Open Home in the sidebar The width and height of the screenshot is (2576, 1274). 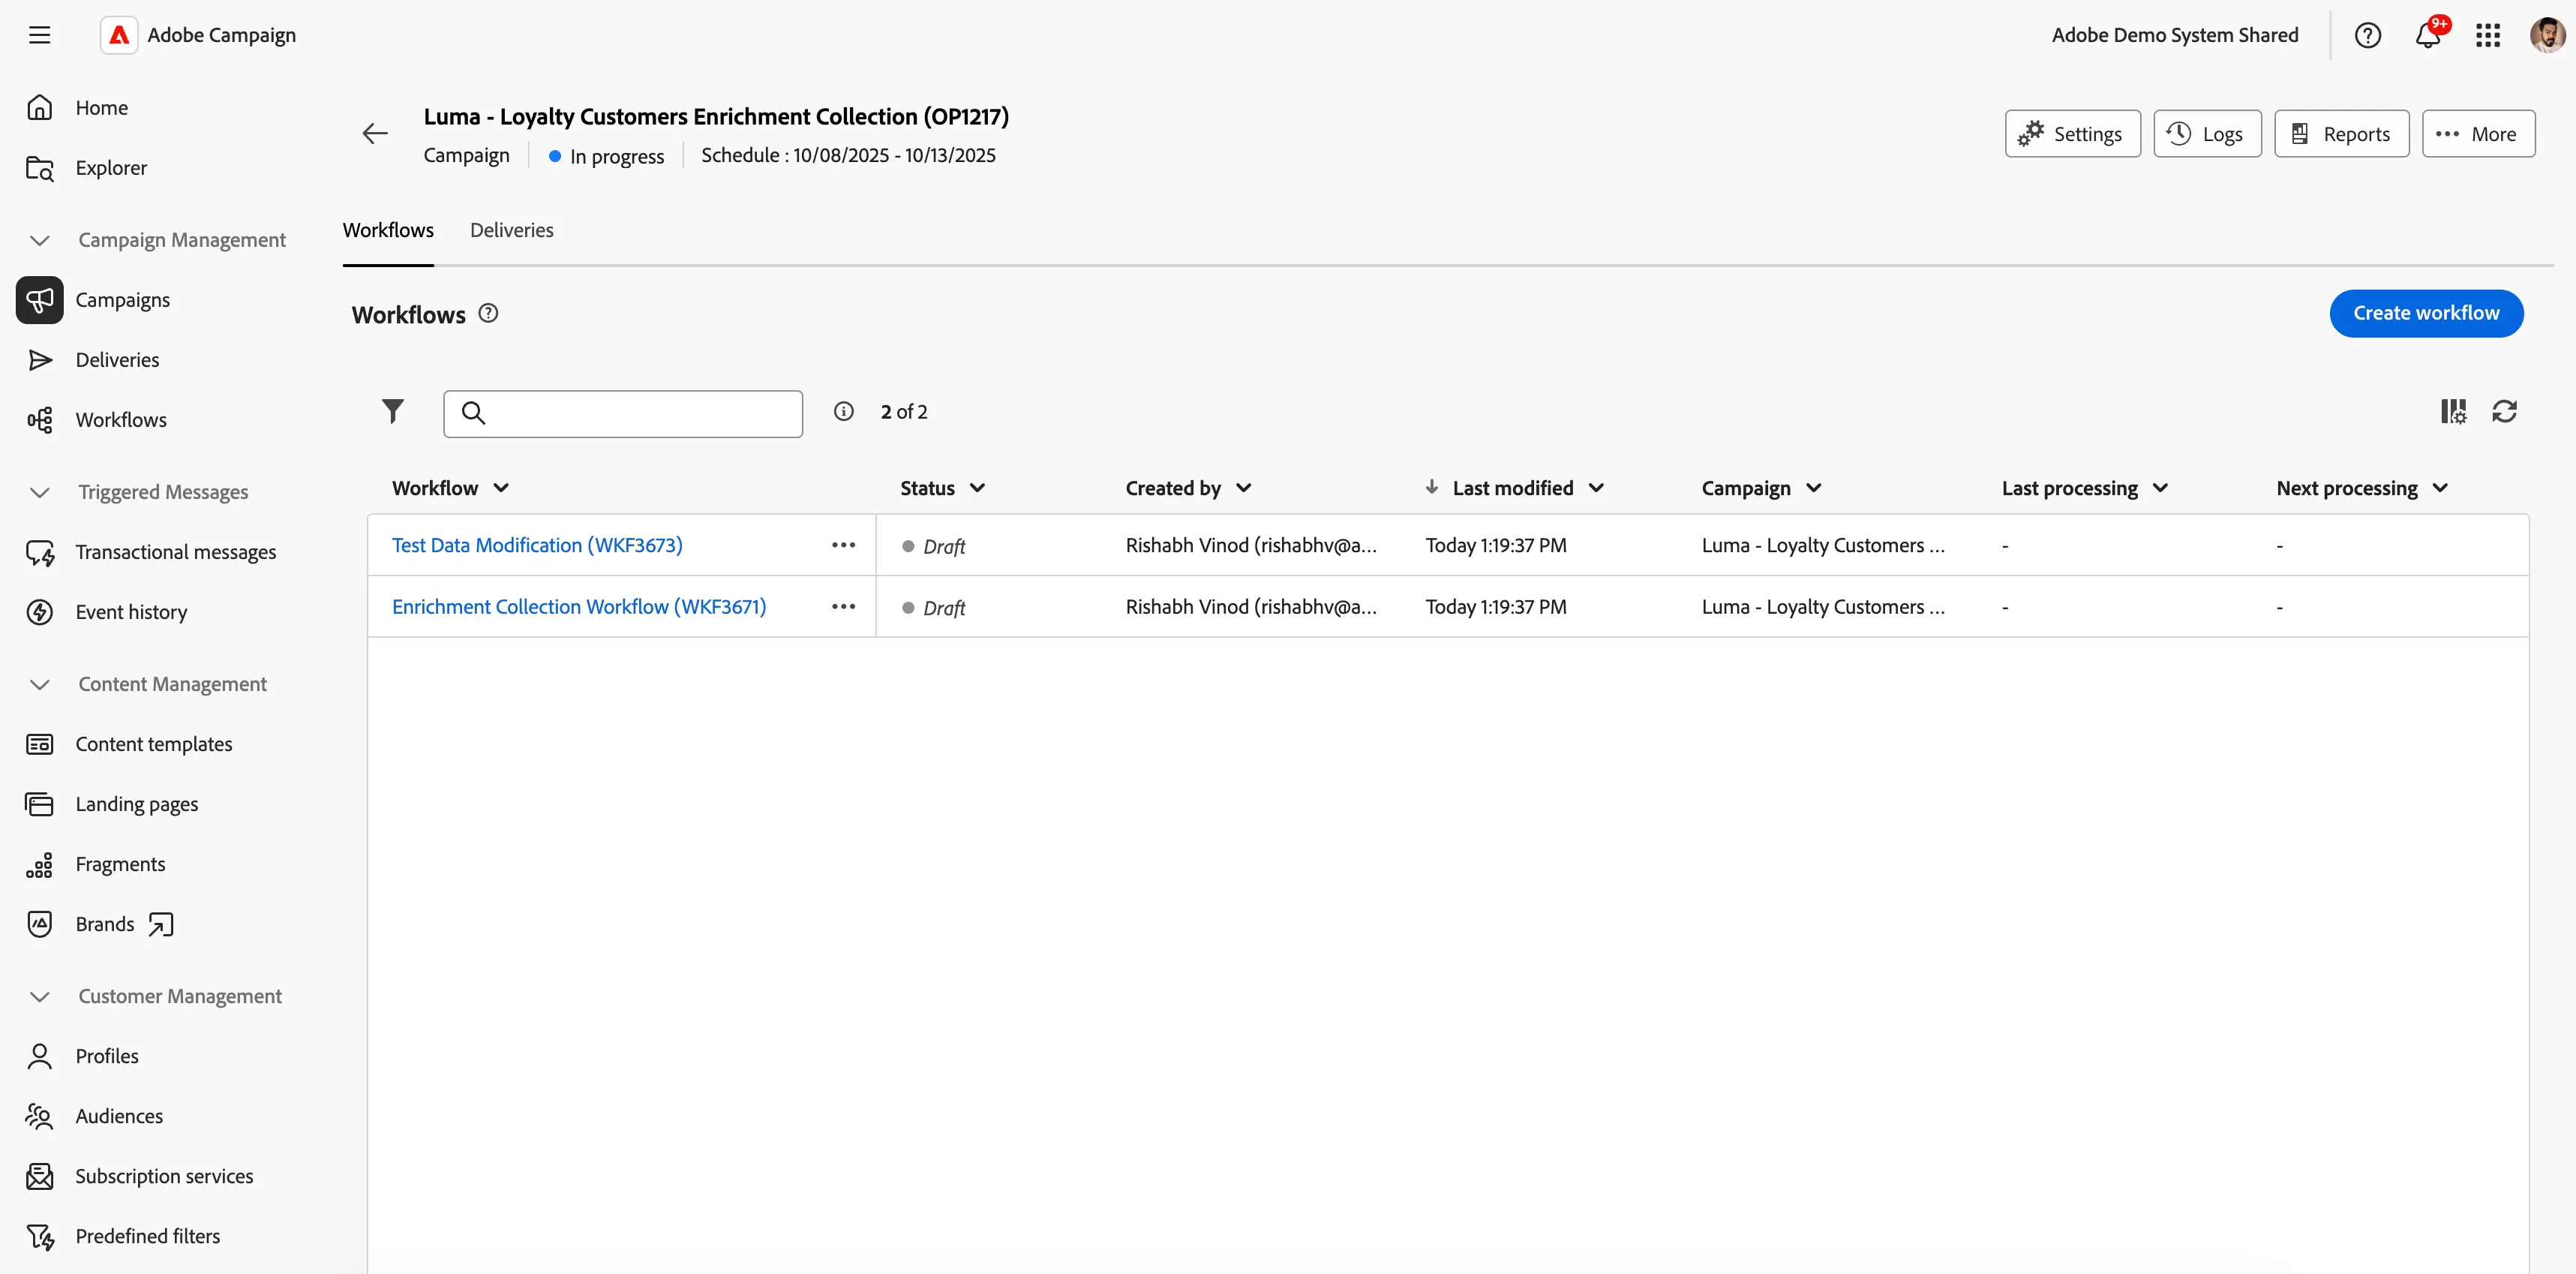[101, 107]
